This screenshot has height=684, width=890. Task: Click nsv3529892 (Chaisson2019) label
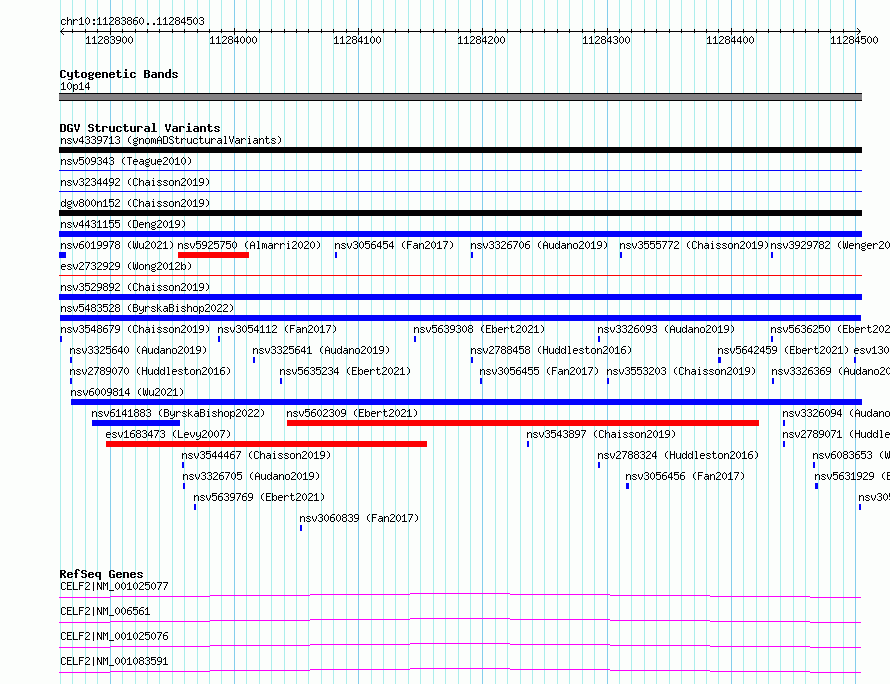click(x=135, y=287)
